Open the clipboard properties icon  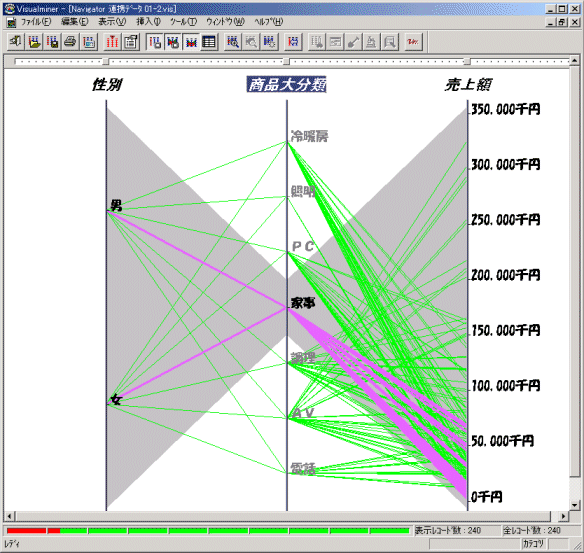coord(131,41)
